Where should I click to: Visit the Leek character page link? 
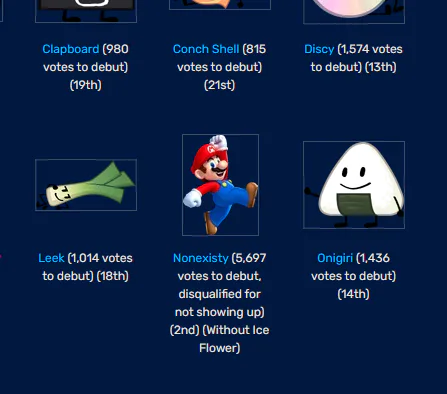51,258
